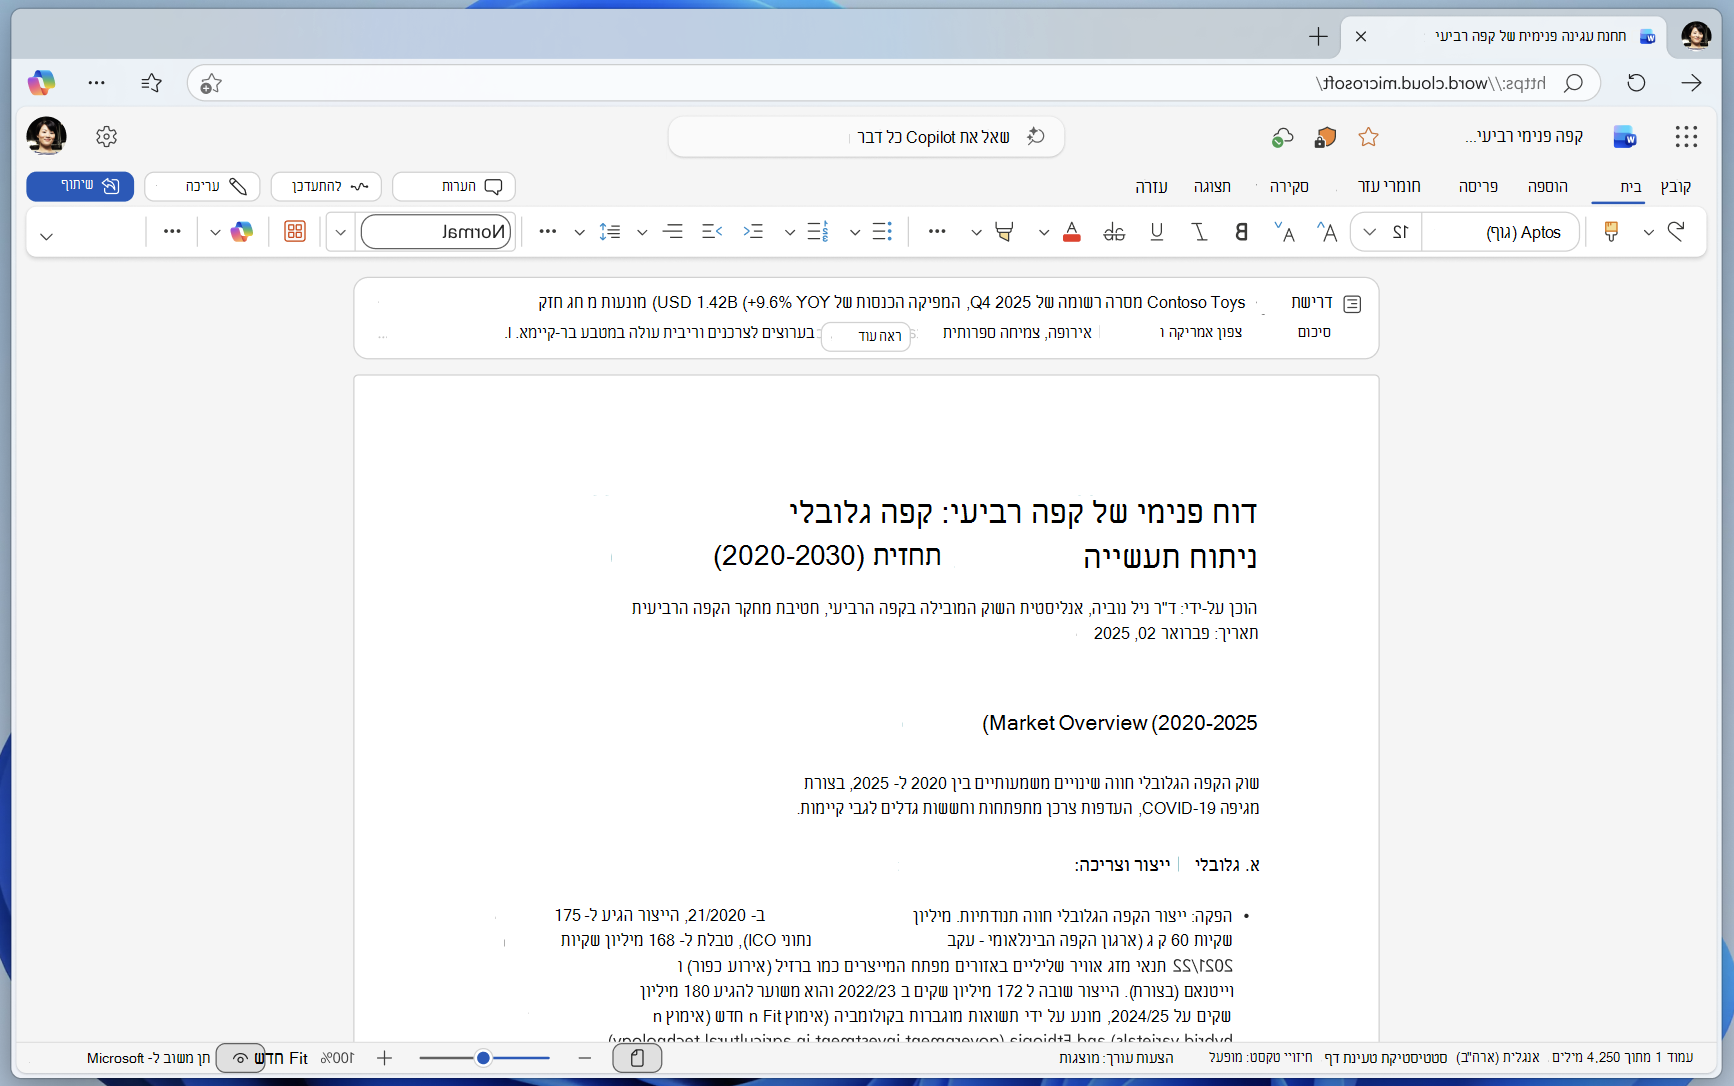The width and height of the screenshot is (1734, 1086).
Task: Open a new browser tab
Action: pyautogui.click(x=1318, y=37)
